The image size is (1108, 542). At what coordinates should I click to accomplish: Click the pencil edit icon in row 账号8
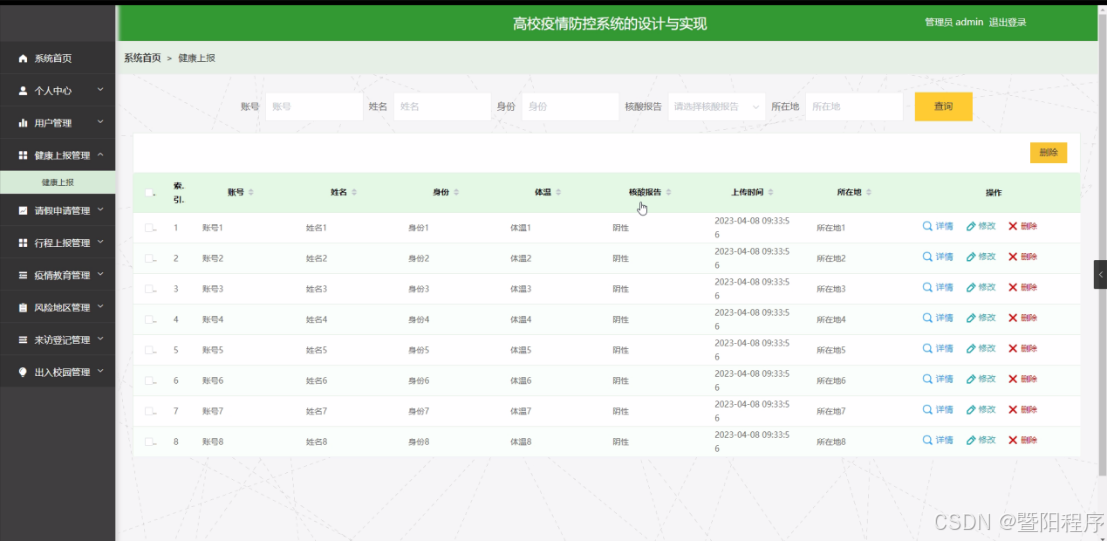(971, 440)
